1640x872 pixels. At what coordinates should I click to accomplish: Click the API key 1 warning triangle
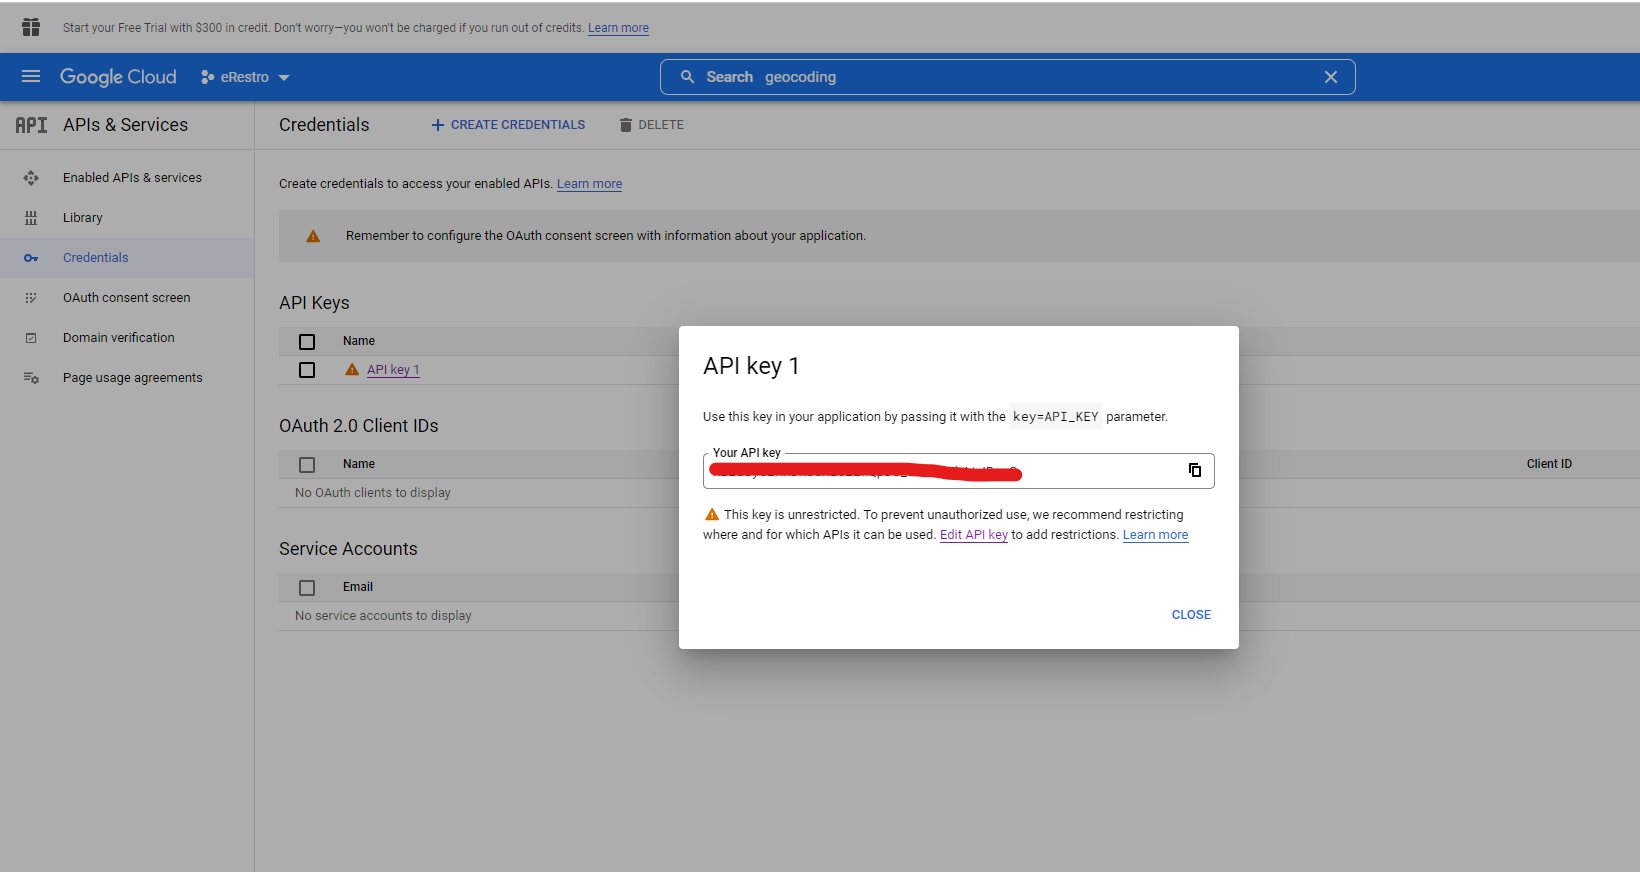tap(352, 370)
